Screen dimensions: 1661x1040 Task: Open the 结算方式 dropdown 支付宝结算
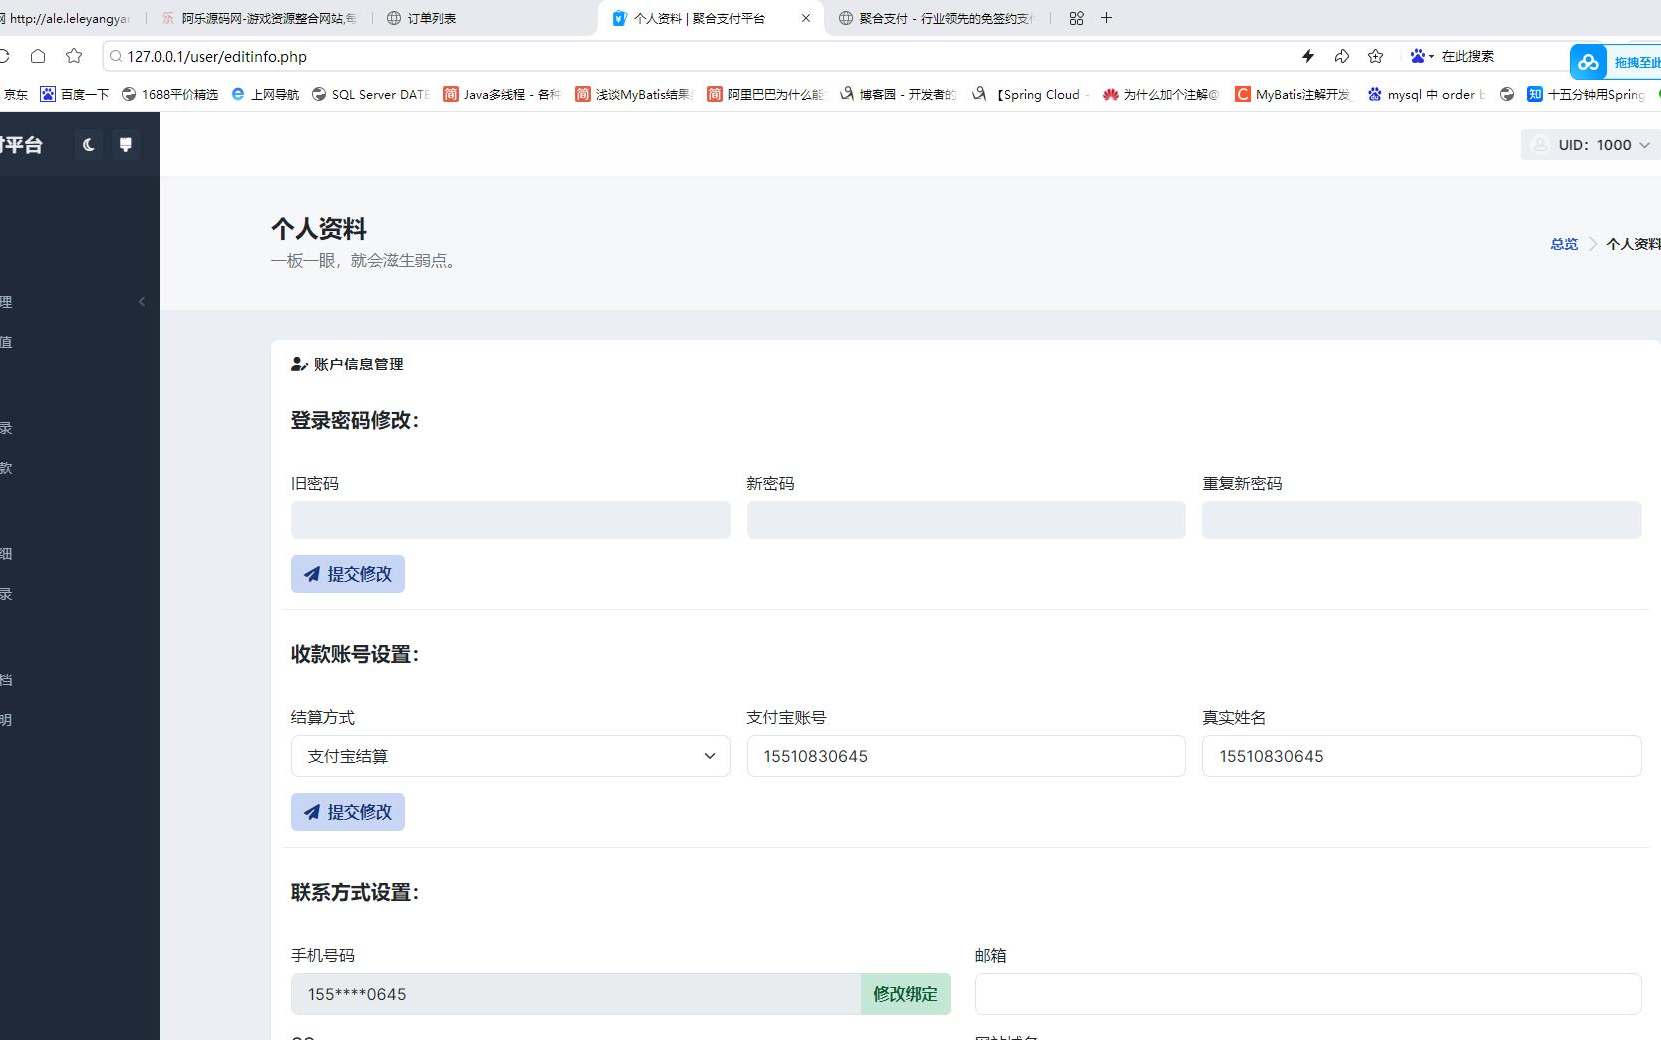point(511,756)
